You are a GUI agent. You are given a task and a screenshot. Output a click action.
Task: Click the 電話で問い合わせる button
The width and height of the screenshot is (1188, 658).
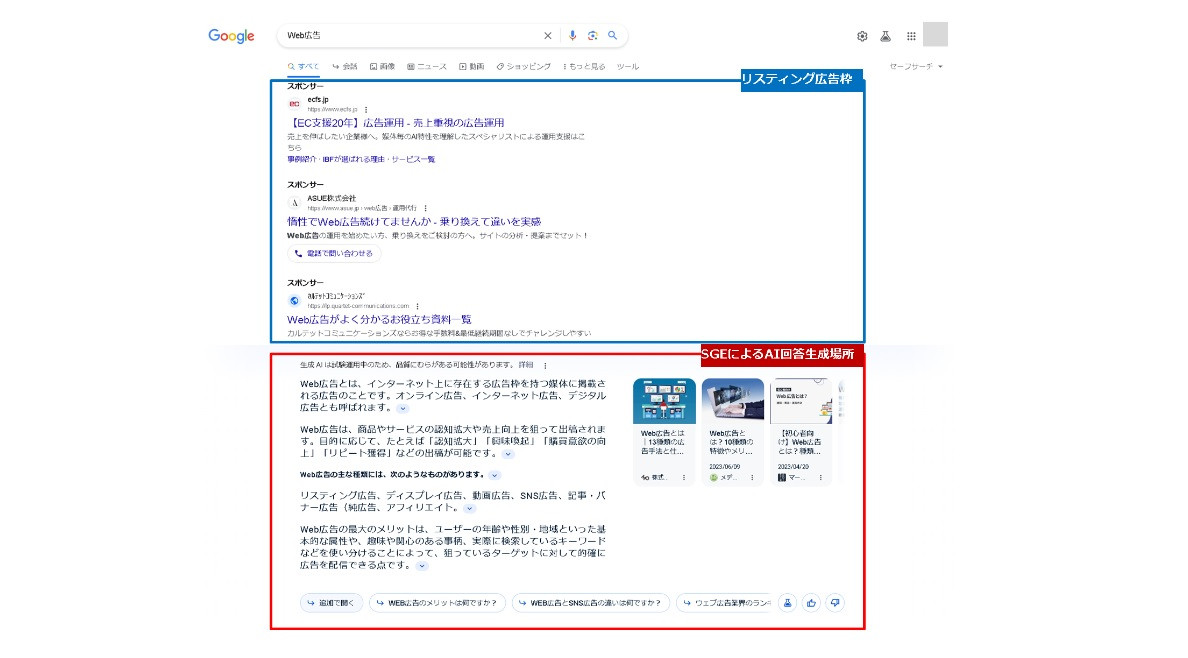[x=334, y=254]
